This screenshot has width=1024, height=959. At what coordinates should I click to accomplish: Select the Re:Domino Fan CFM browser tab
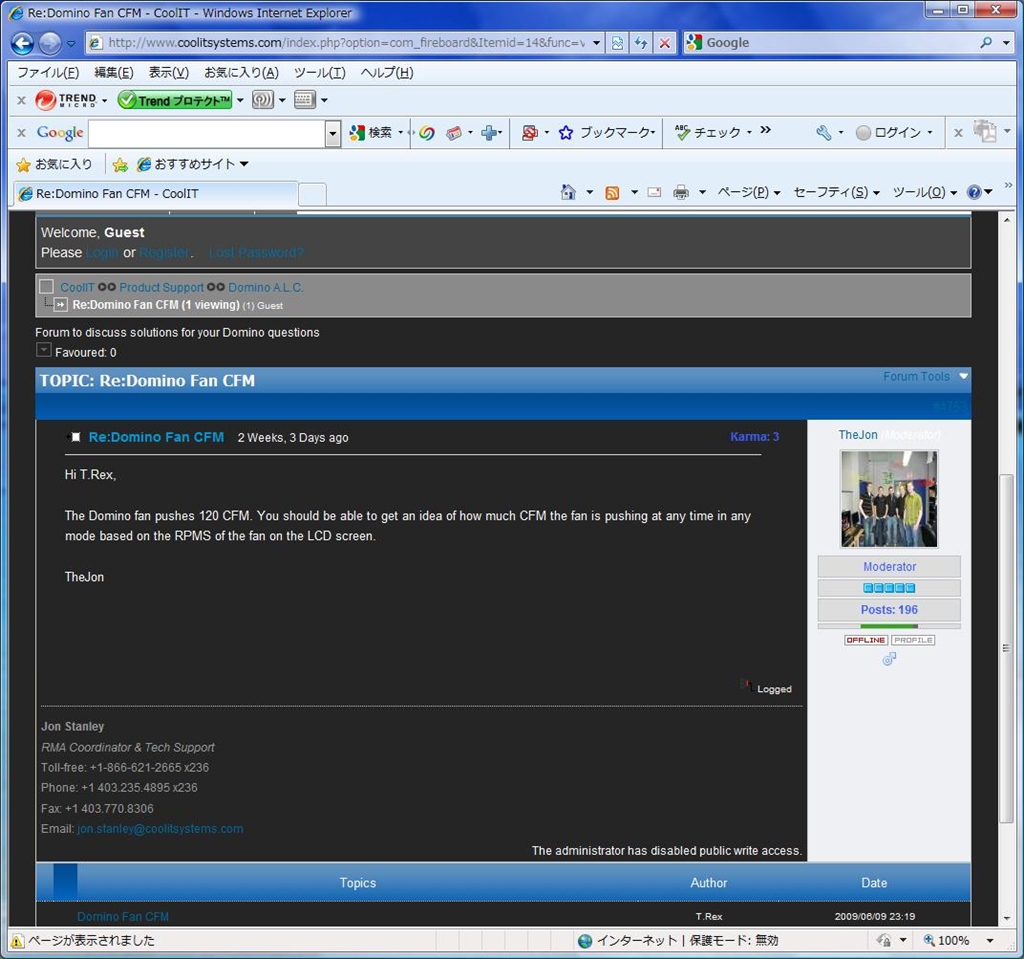coord(155,193)
